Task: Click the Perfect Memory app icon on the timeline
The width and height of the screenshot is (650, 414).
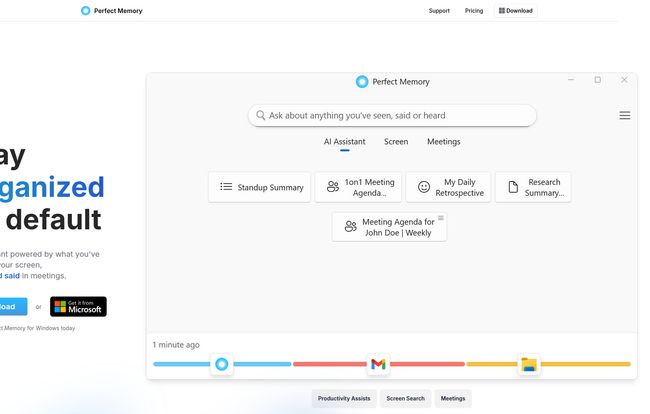Action: pyautogui.click(x=222, y=364)
